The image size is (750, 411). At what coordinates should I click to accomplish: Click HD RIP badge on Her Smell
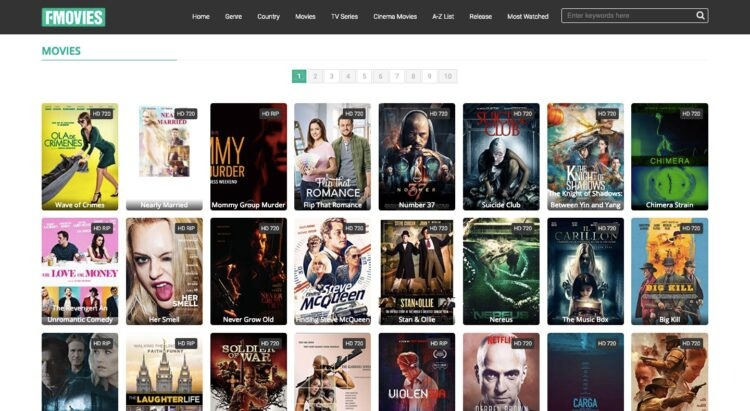coord(186,228)
